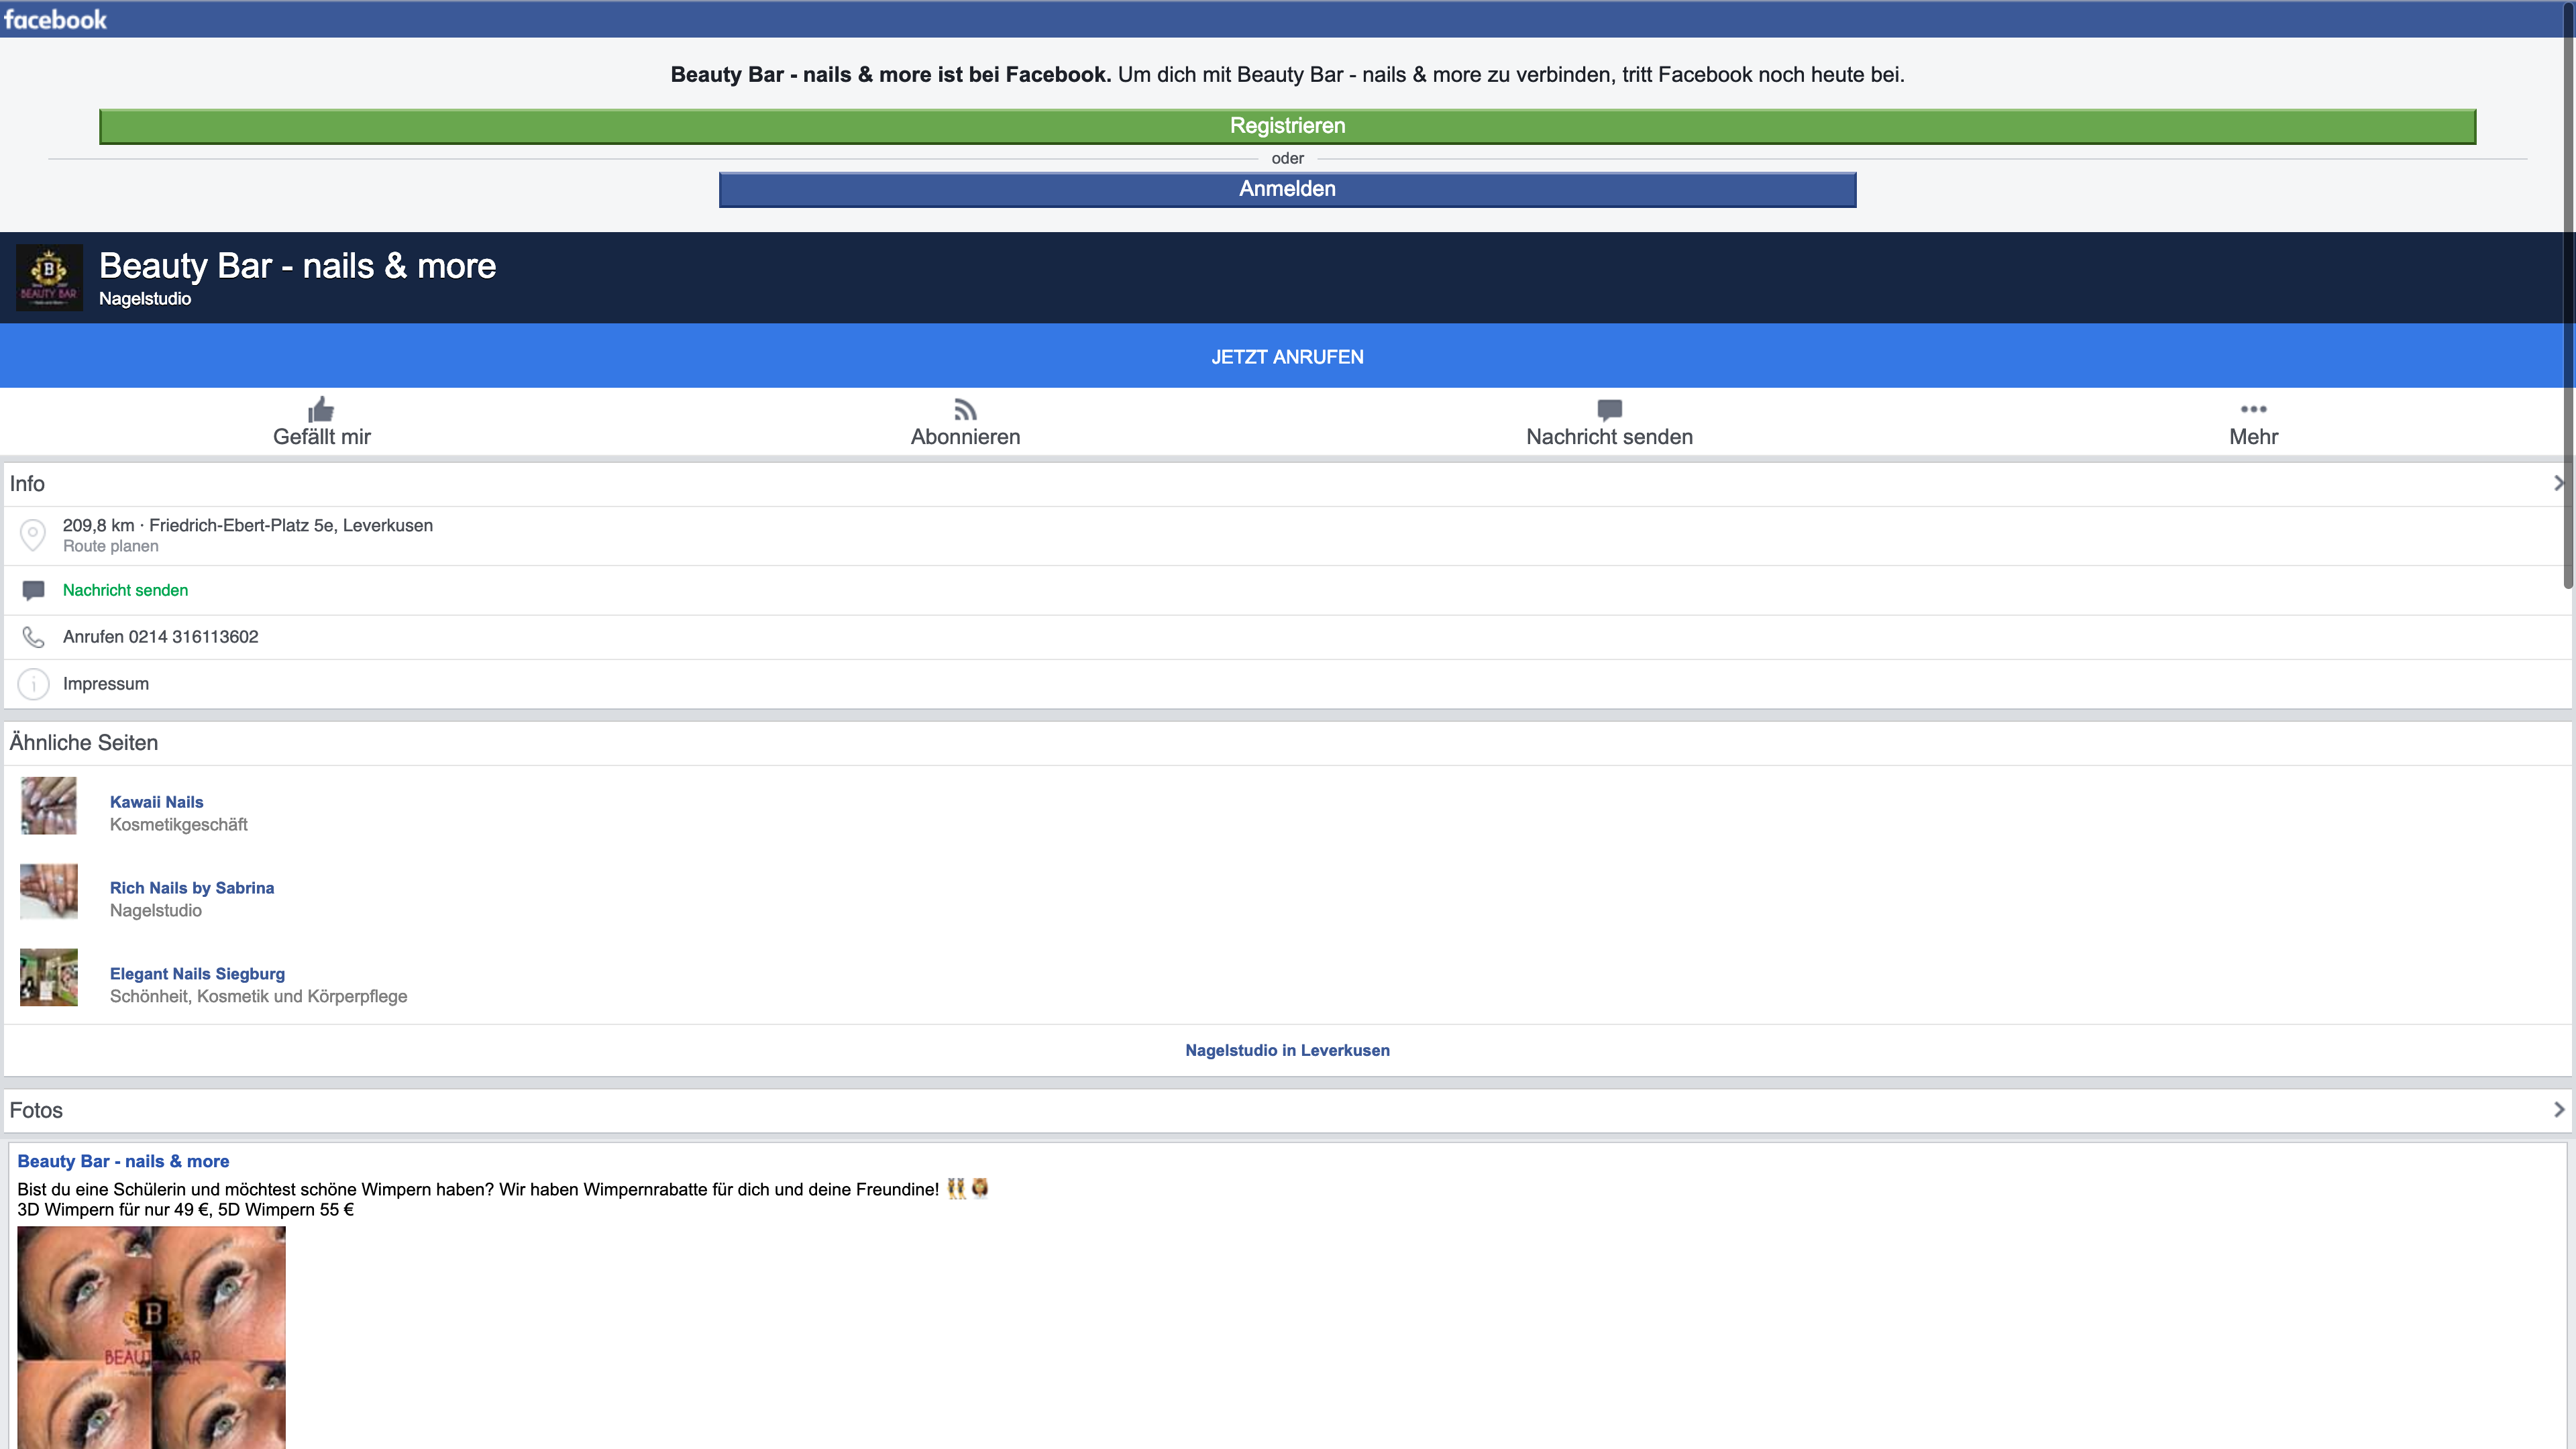
Task: Open the Kawaii Nails page link
Action: [x=156, y=802]
